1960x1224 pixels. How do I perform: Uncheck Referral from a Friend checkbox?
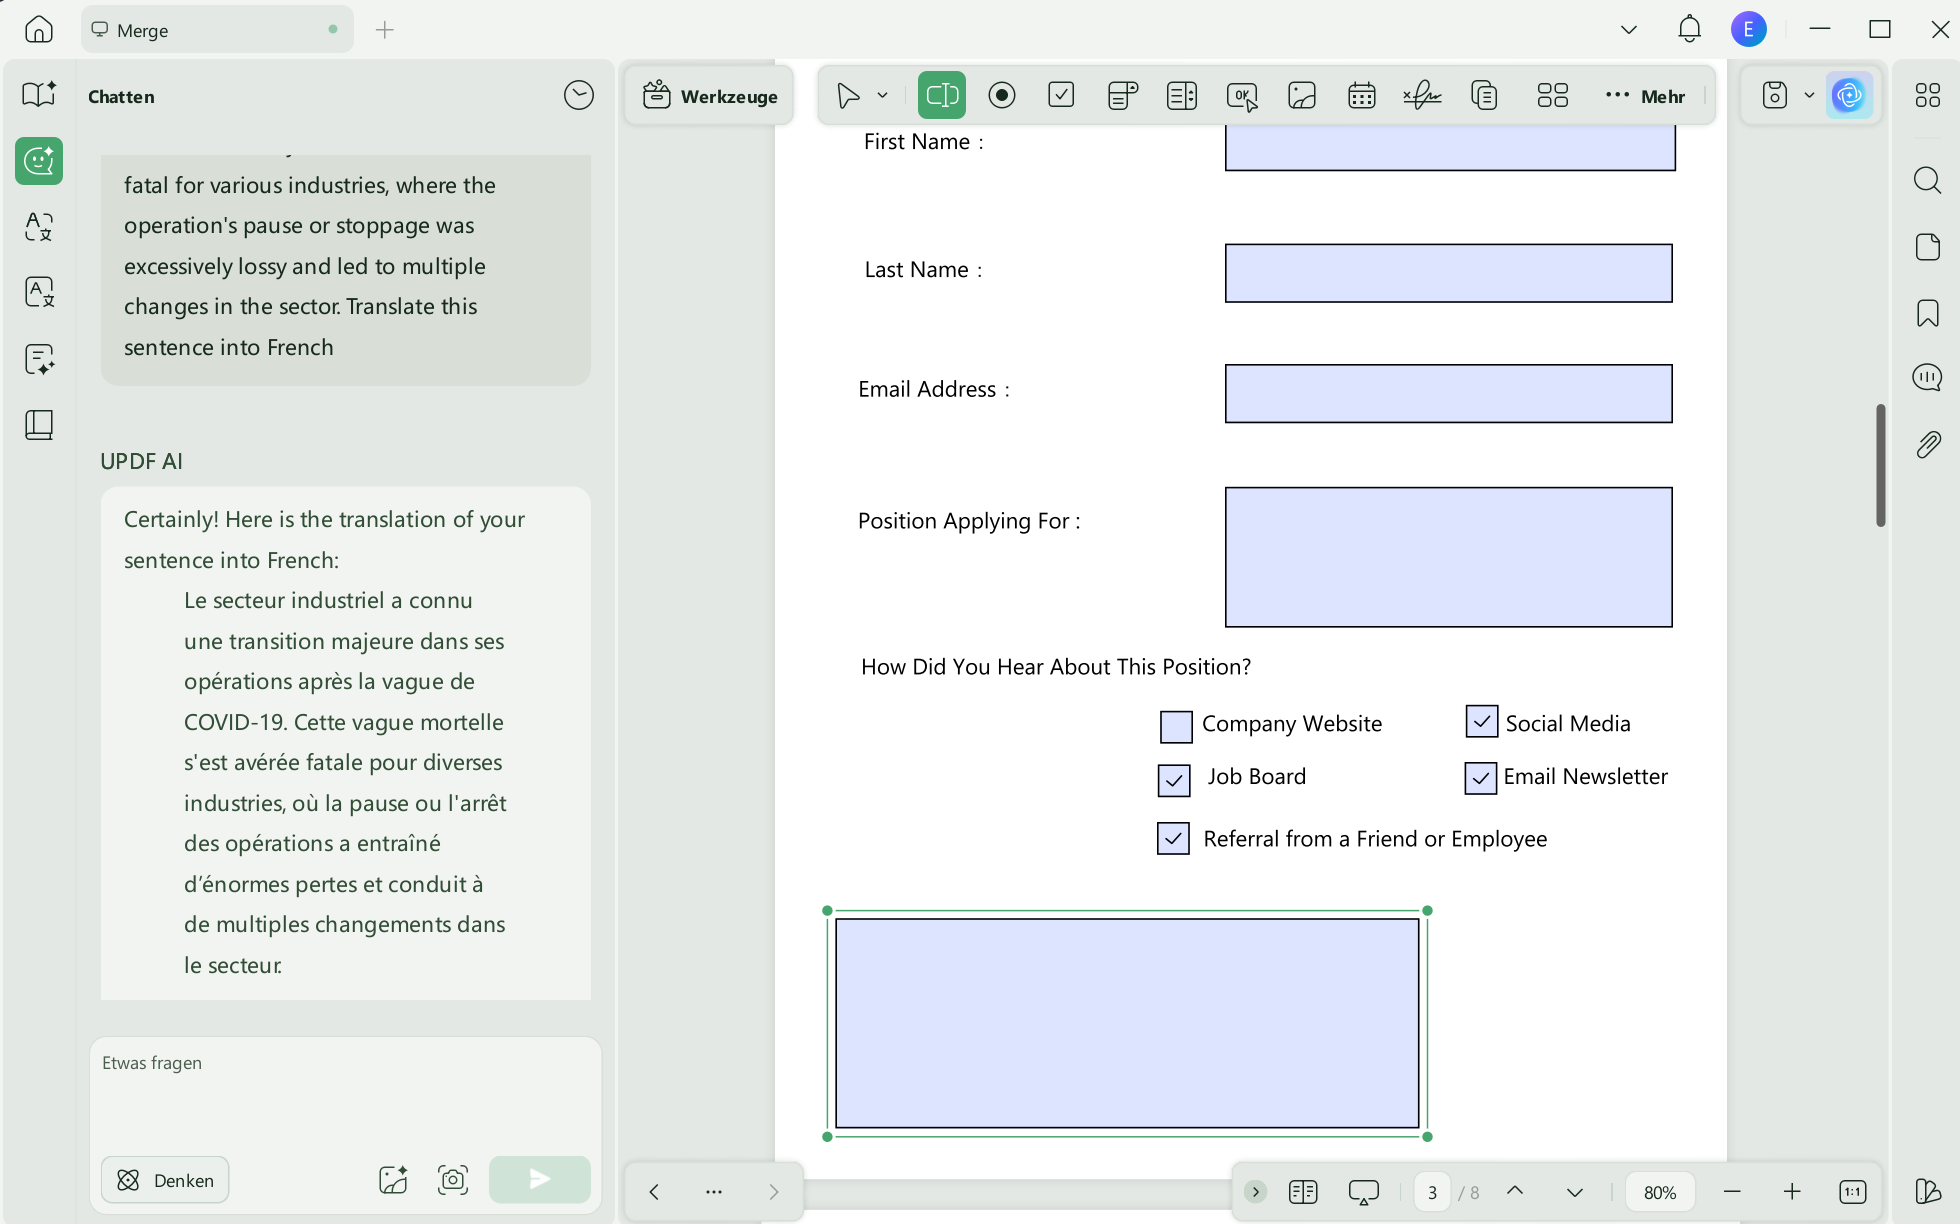point(1173,838)
